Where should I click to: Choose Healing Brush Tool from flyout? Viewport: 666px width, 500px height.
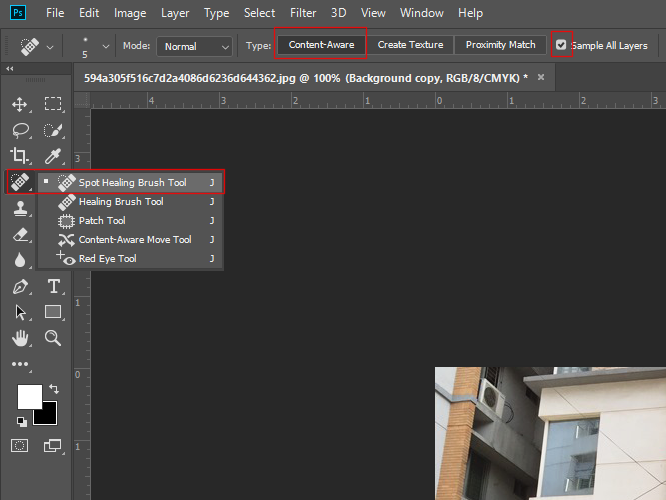pyautogui.click(x=130, y=202)
